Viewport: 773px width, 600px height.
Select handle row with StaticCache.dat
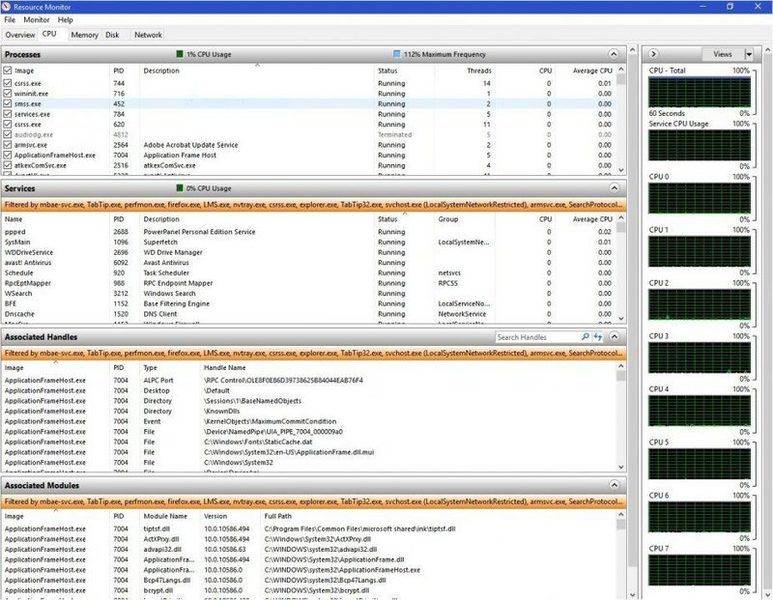(x=309, y=442)
